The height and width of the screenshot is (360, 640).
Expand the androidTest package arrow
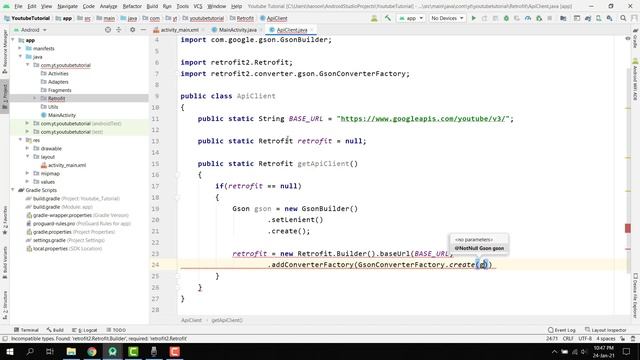(x=27, y=123)
